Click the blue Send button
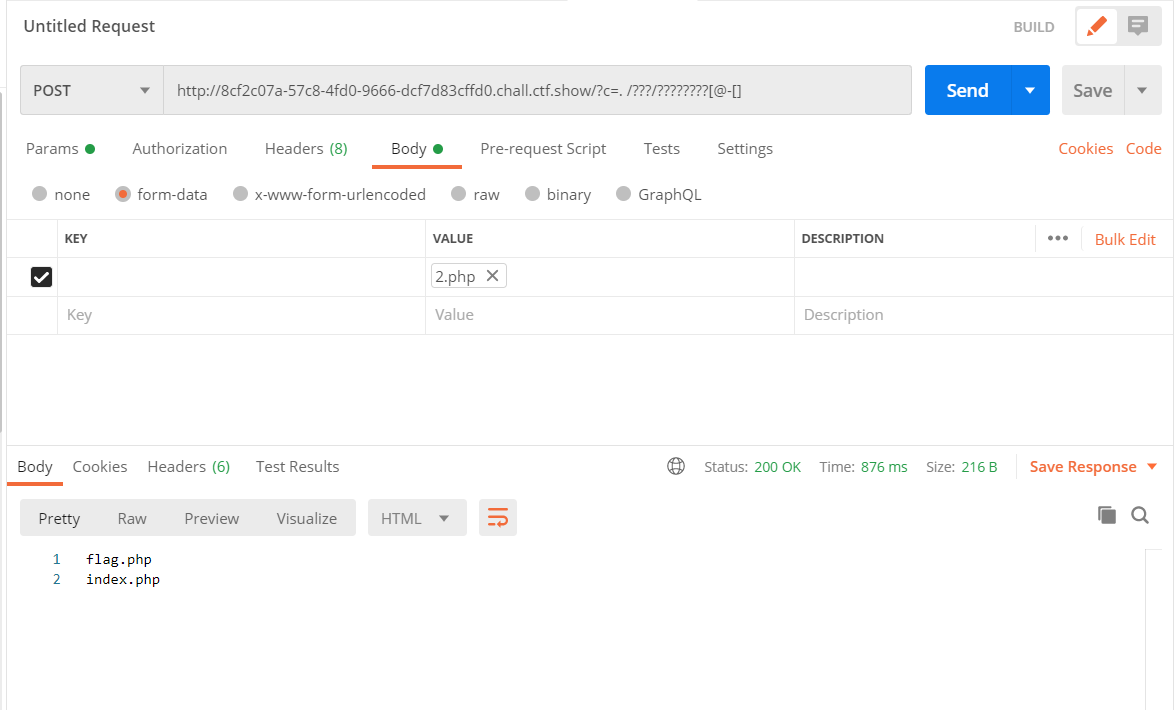 967,90
